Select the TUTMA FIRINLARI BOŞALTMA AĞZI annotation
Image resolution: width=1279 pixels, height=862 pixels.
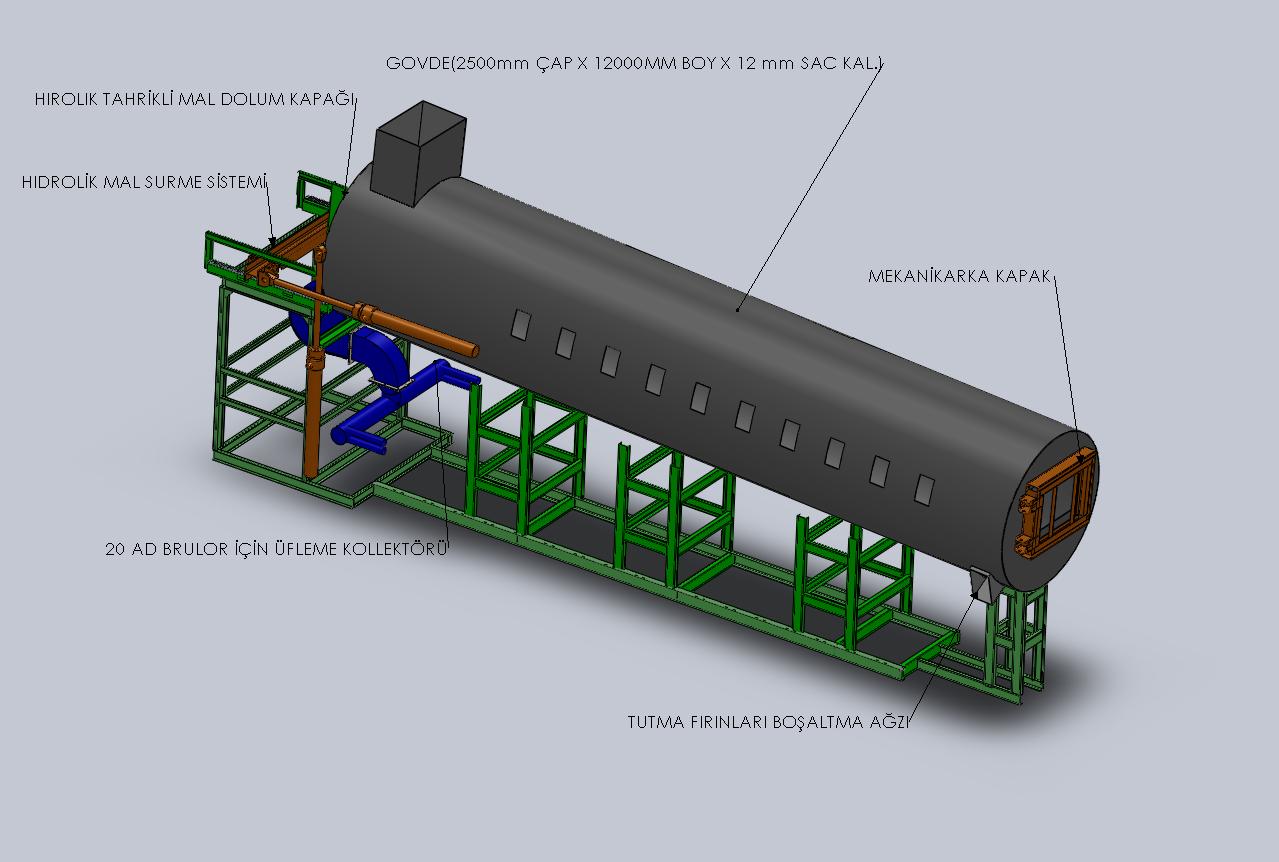click(x=767, y=722)
